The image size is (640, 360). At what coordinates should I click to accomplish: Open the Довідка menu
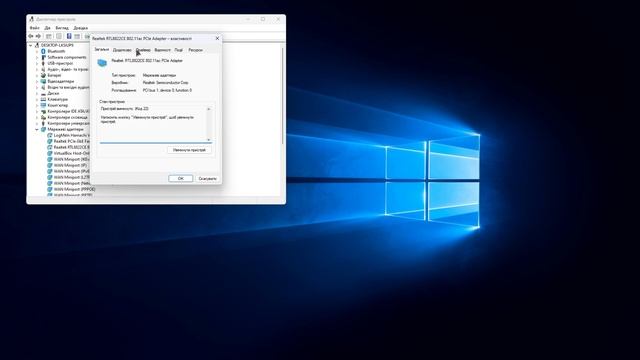pos(81,28)
